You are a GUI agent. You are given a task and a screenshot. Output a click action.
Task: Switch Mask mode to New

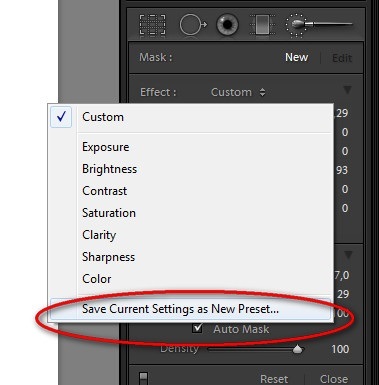tap(296, 57)
